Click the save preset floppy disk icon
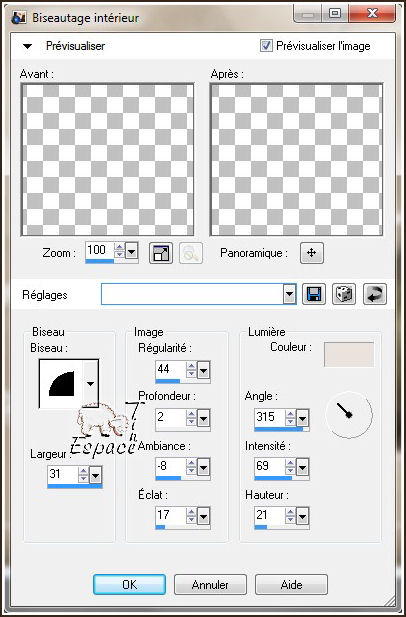 tap(314, 294)
